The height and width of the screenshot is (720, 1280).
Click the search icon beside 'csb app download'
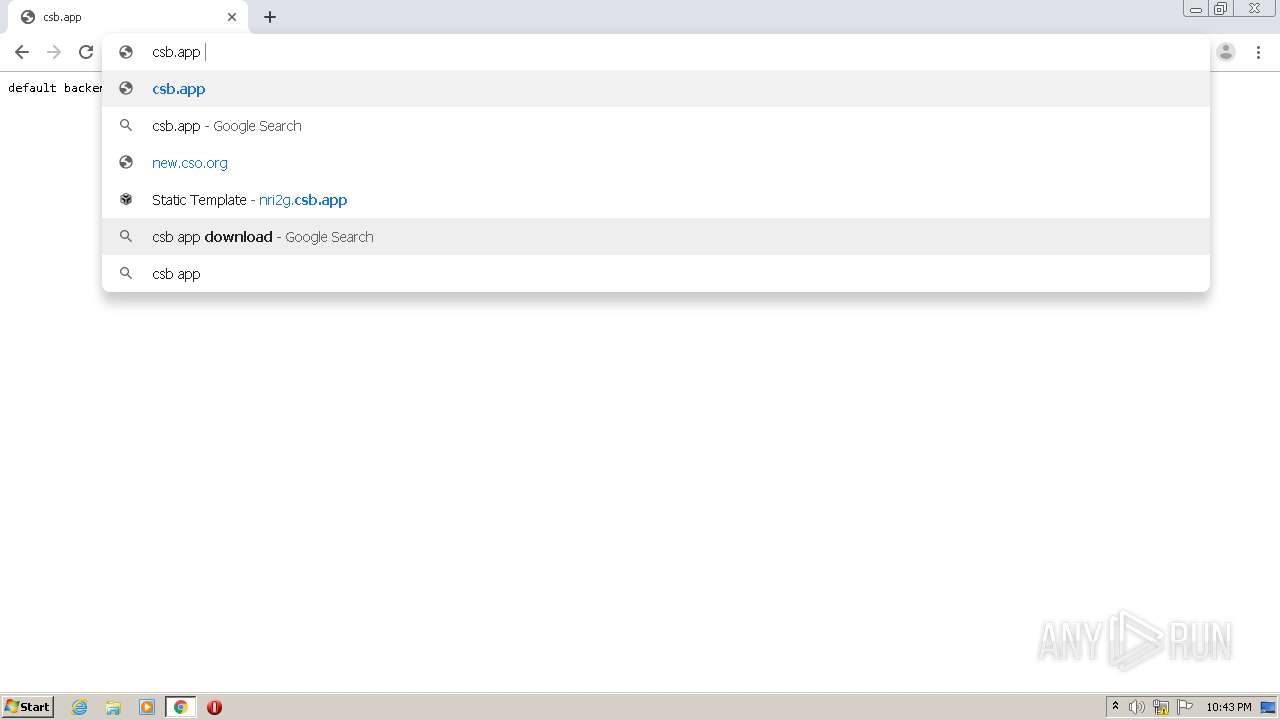pos(126,237)
